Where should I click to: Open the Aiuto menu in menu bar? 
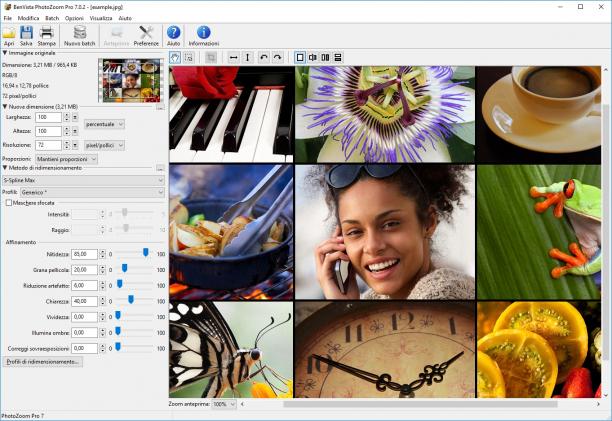[125, 18]
